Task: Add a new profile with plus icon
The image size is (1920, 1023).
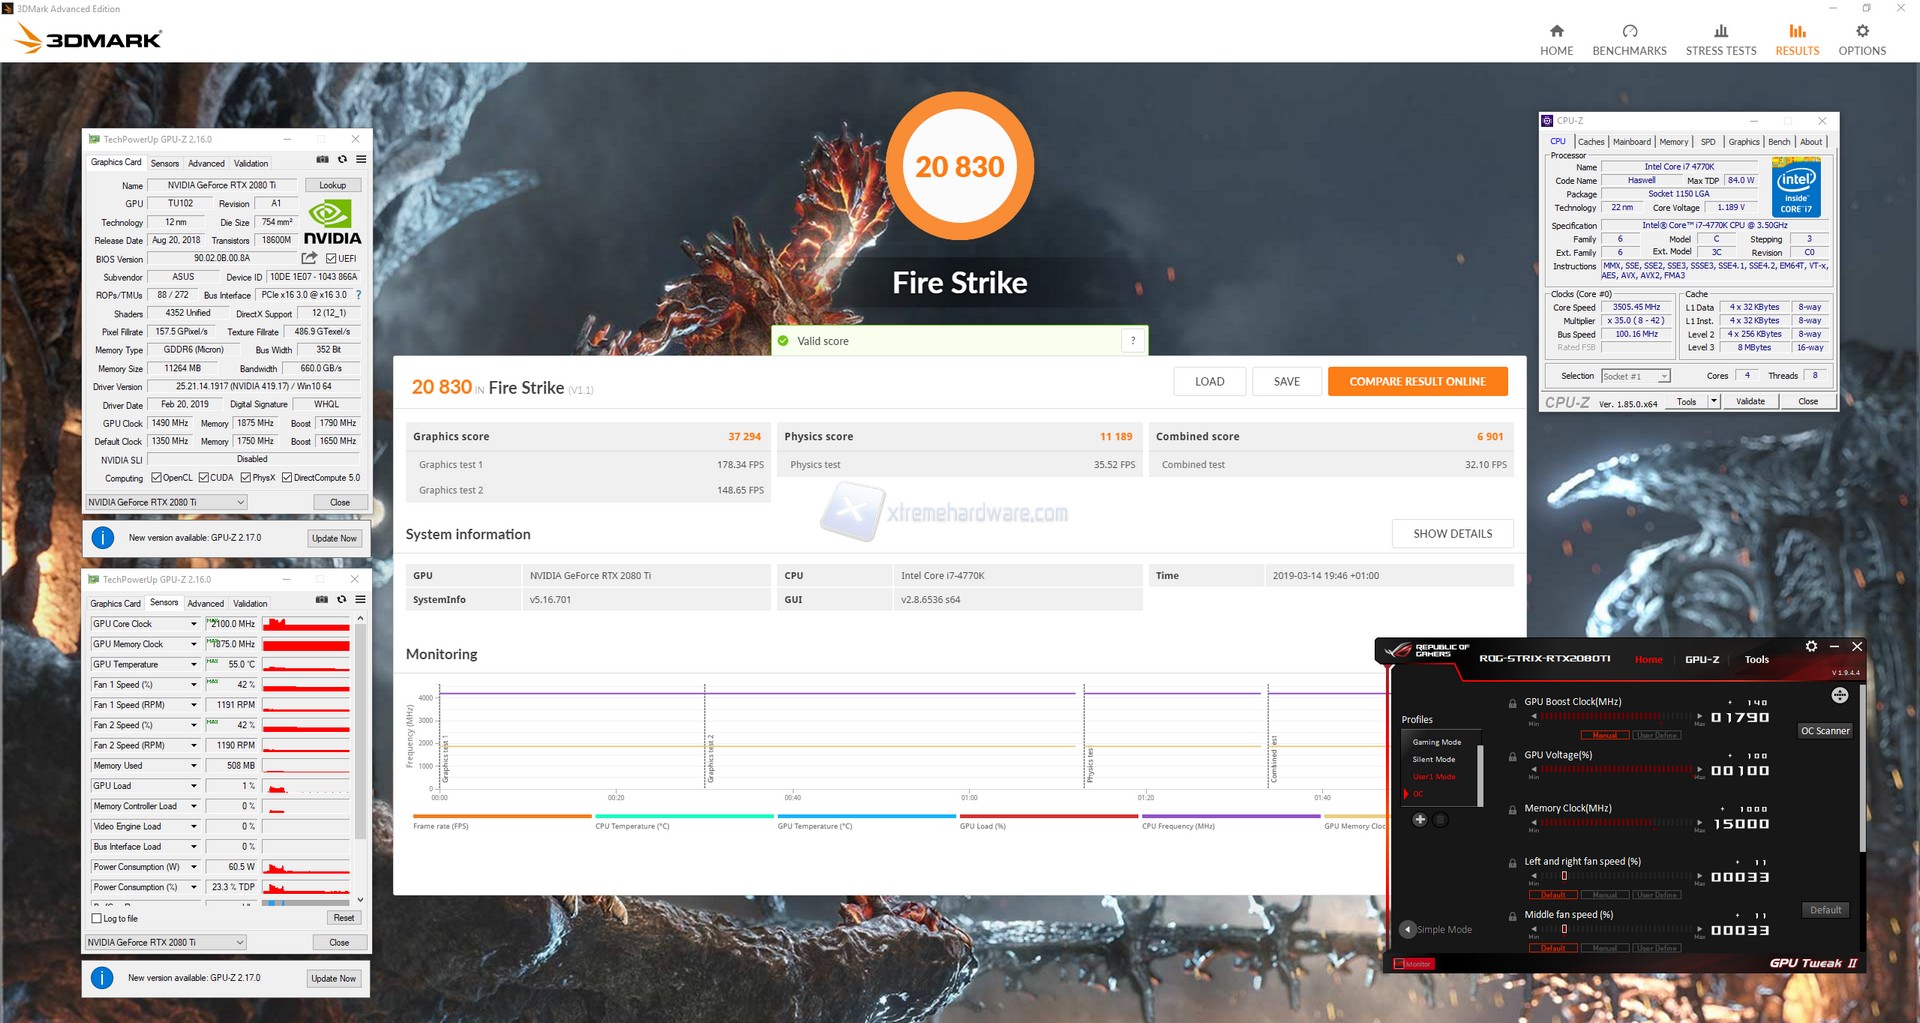Action: (1419, 820)
